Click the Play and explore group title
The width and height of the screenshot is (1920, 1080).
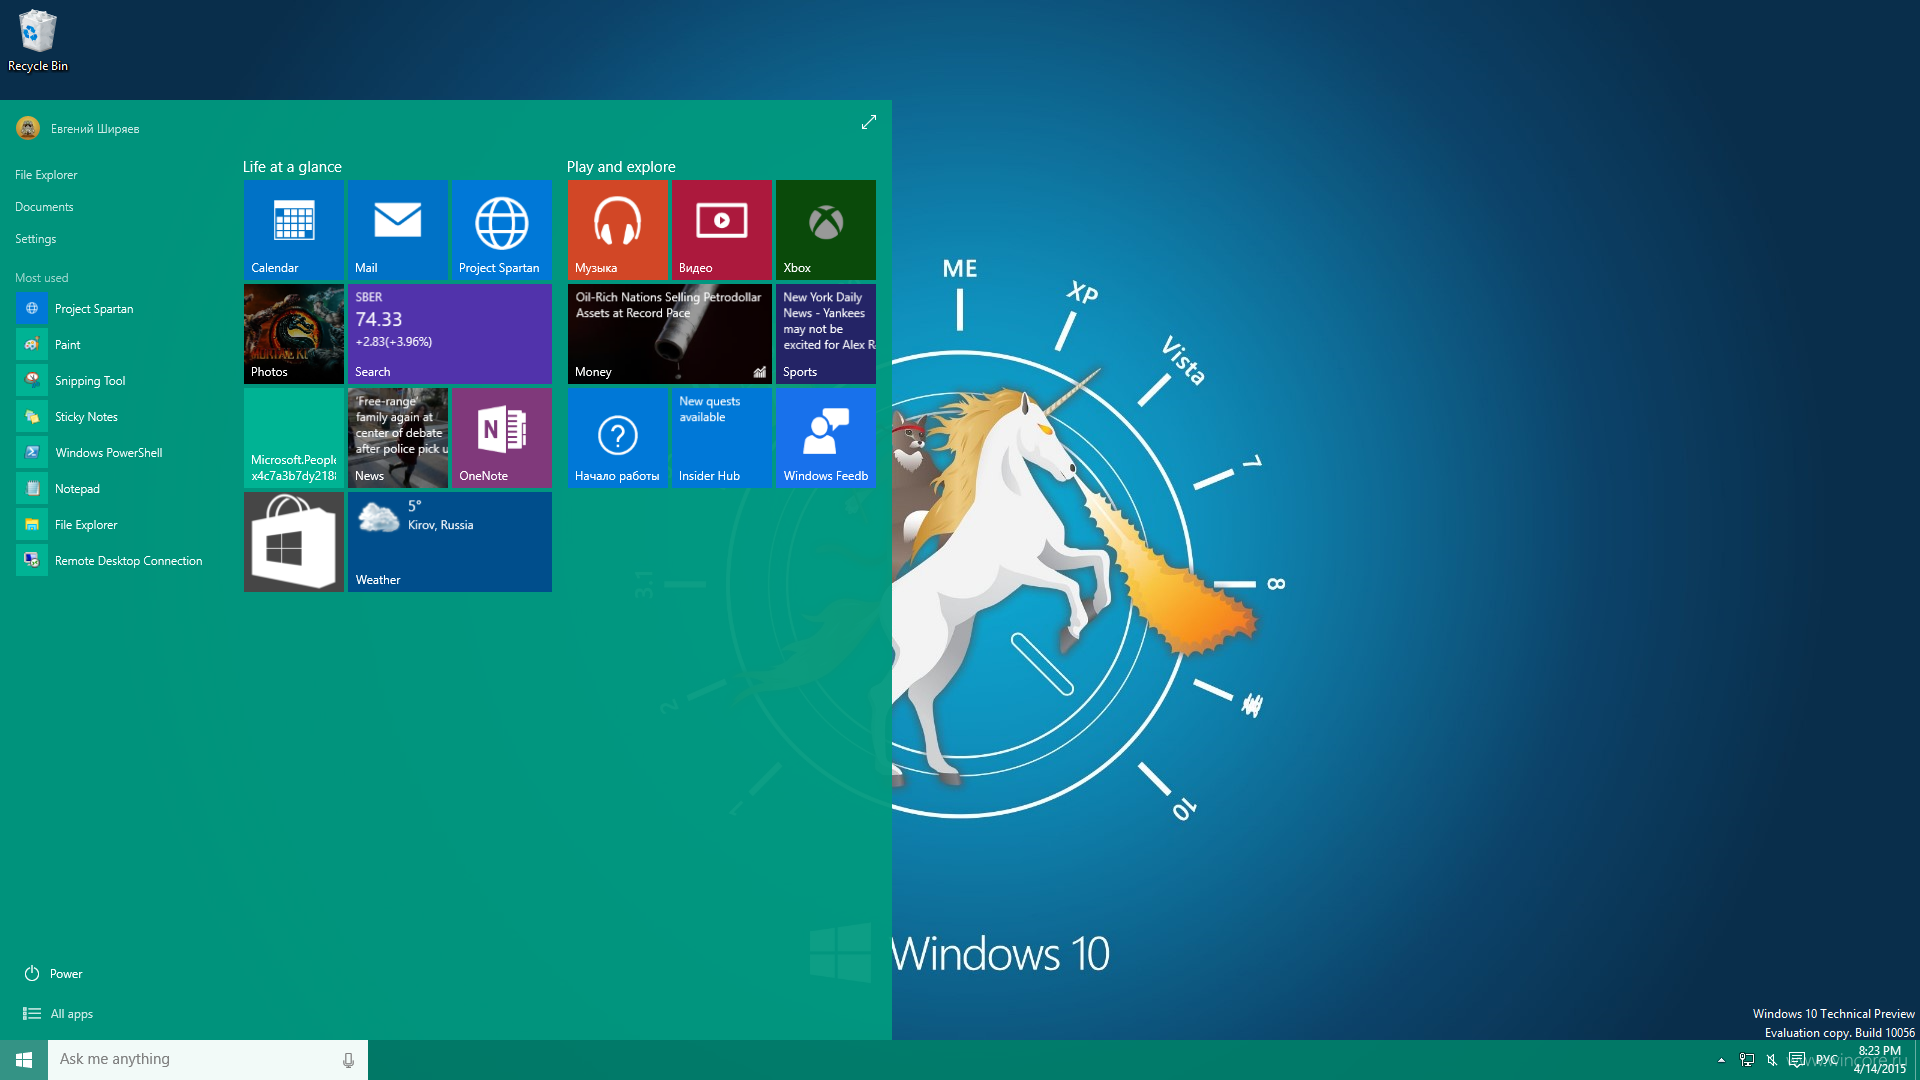(621, 167)
